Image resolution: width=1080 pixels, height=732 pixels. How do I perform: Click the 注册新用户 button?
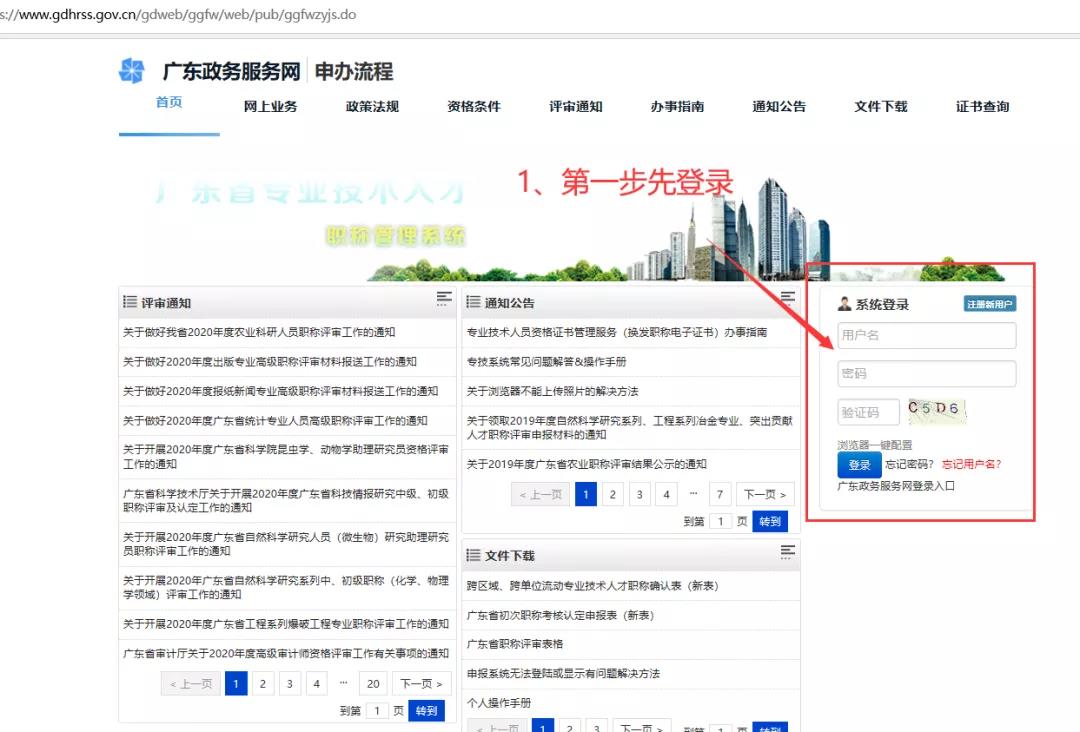coord(990,304)
